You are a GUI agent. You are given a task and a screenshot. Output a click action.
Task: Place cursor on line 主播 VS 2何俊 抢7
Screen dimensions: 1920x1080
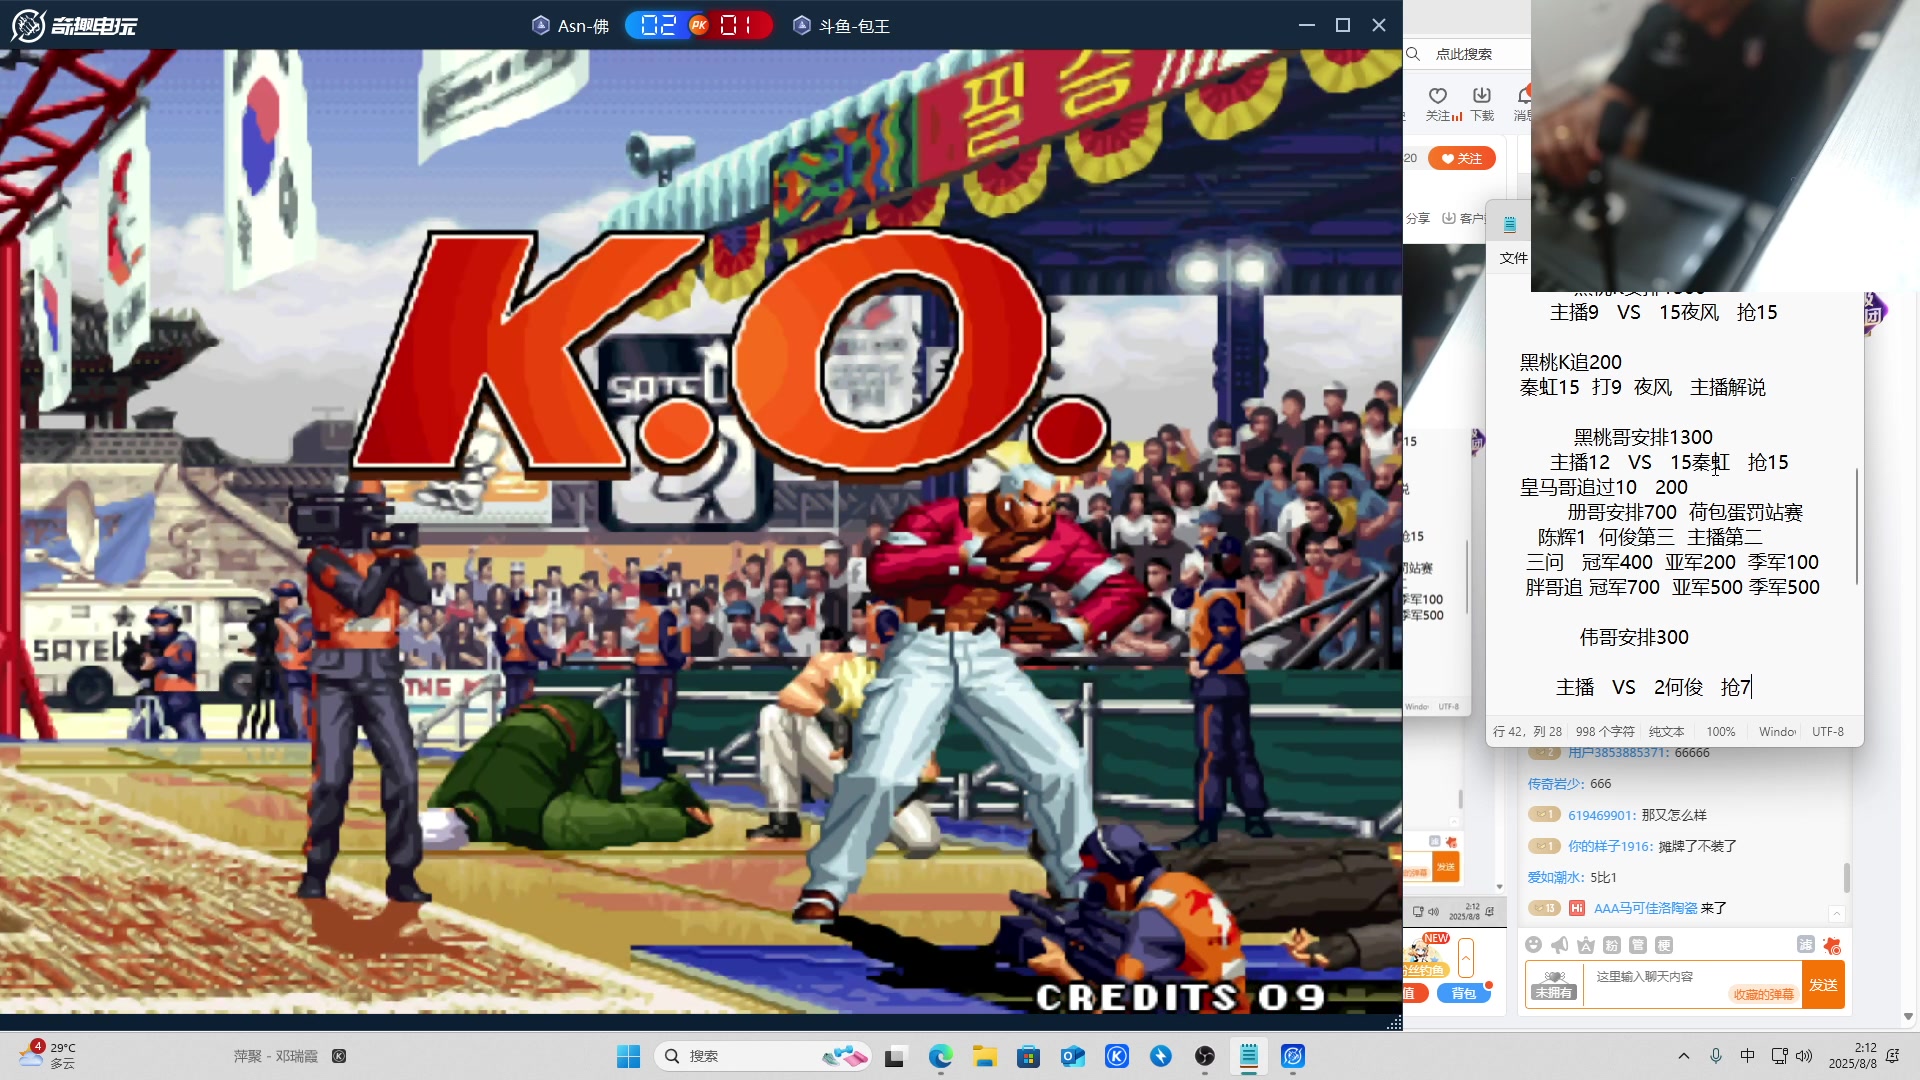(1653, 687)
